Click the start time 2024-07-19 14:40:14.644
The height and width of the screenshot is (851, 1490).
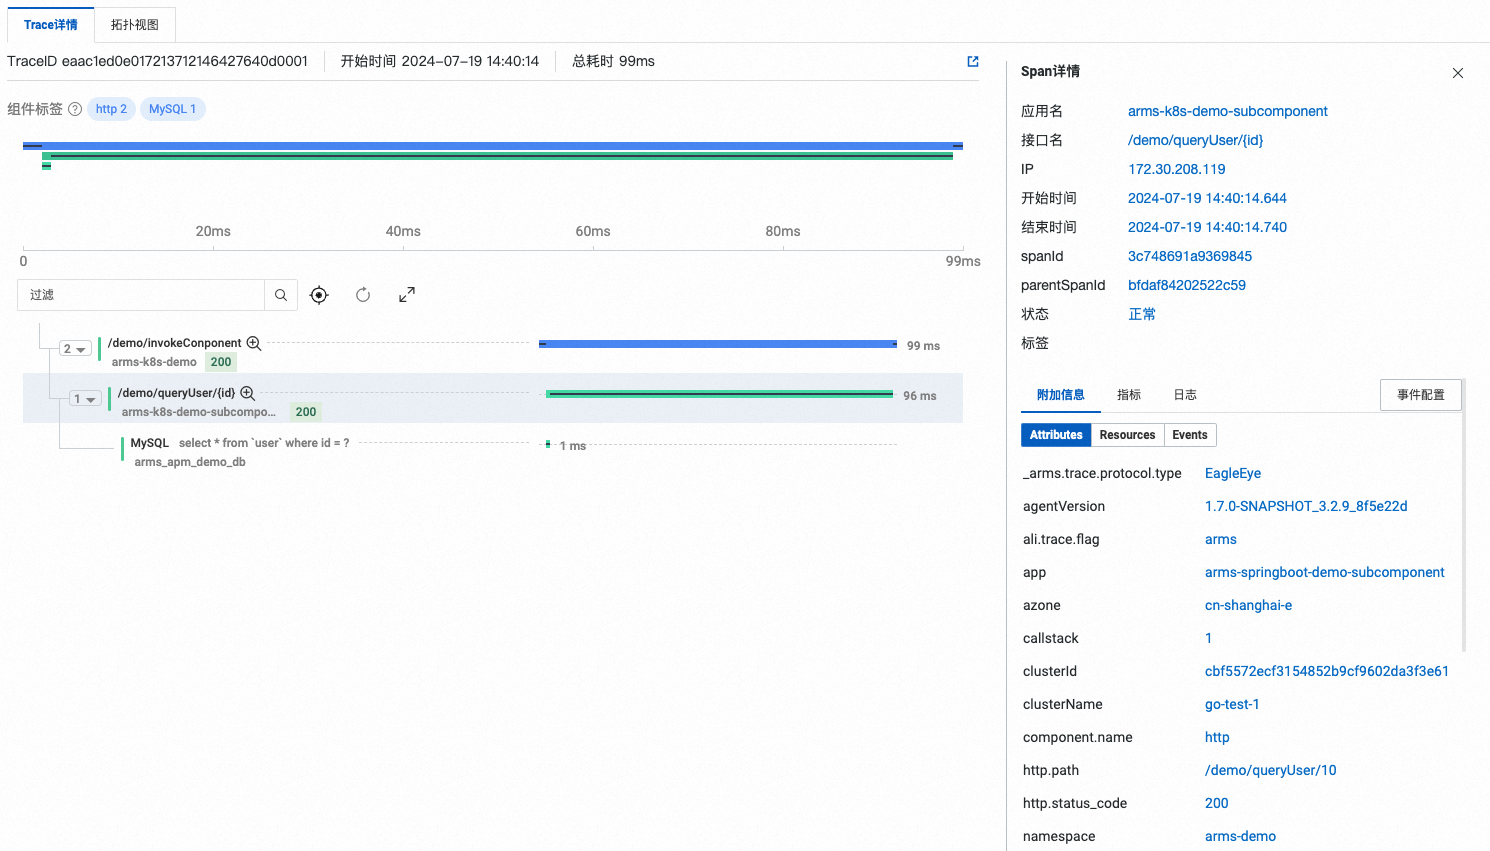click(1207, 198)
